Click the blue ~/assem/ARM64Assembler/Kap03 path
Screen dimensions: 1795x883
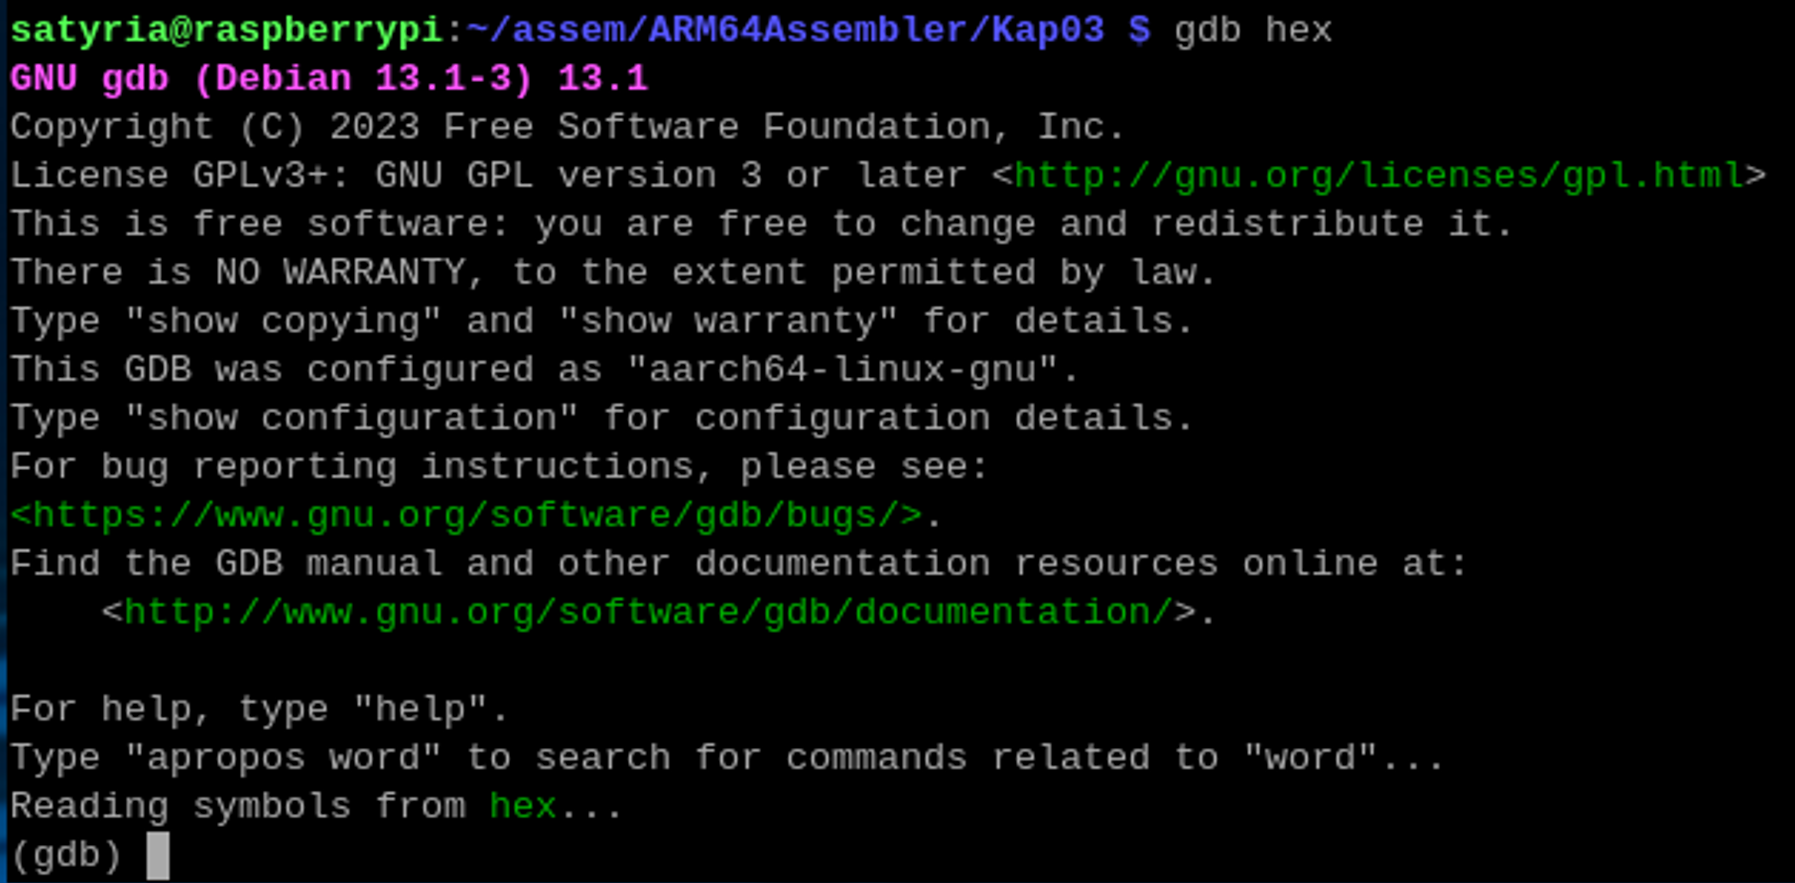coord(785,30)
